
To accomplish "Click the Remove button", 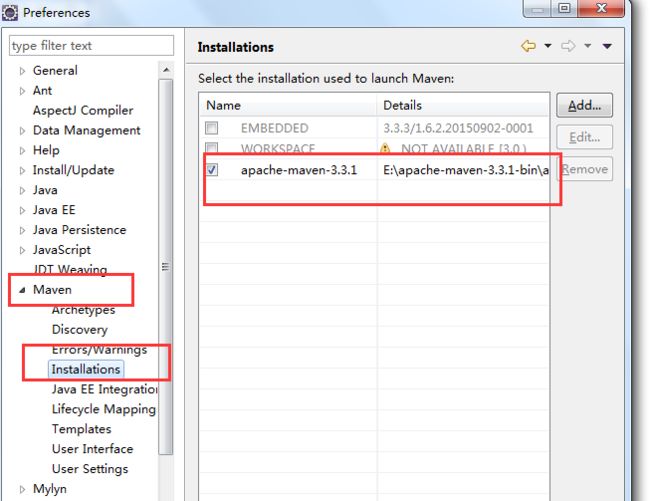I will coord(585,169).
